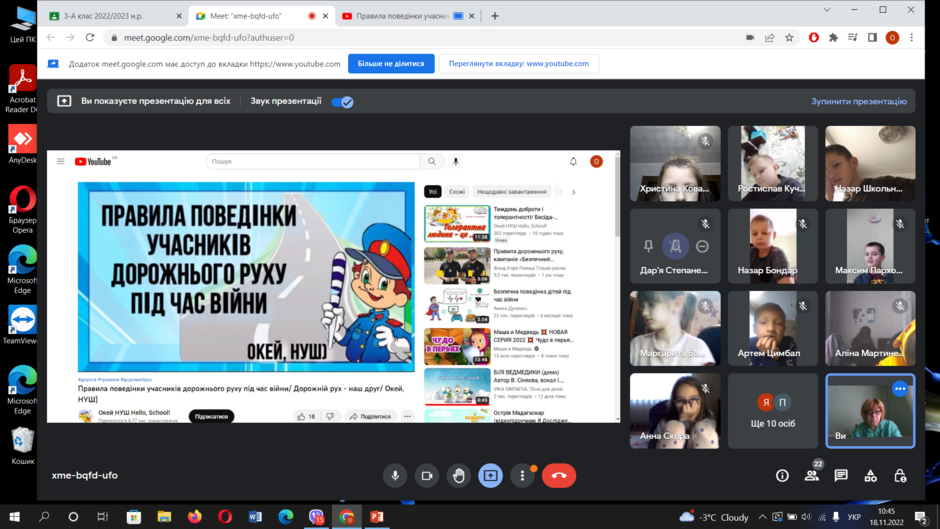Select Максим Пархо... video tile
Image resolution: width=940 pixels, height=529 pixels.
(870, 246)
